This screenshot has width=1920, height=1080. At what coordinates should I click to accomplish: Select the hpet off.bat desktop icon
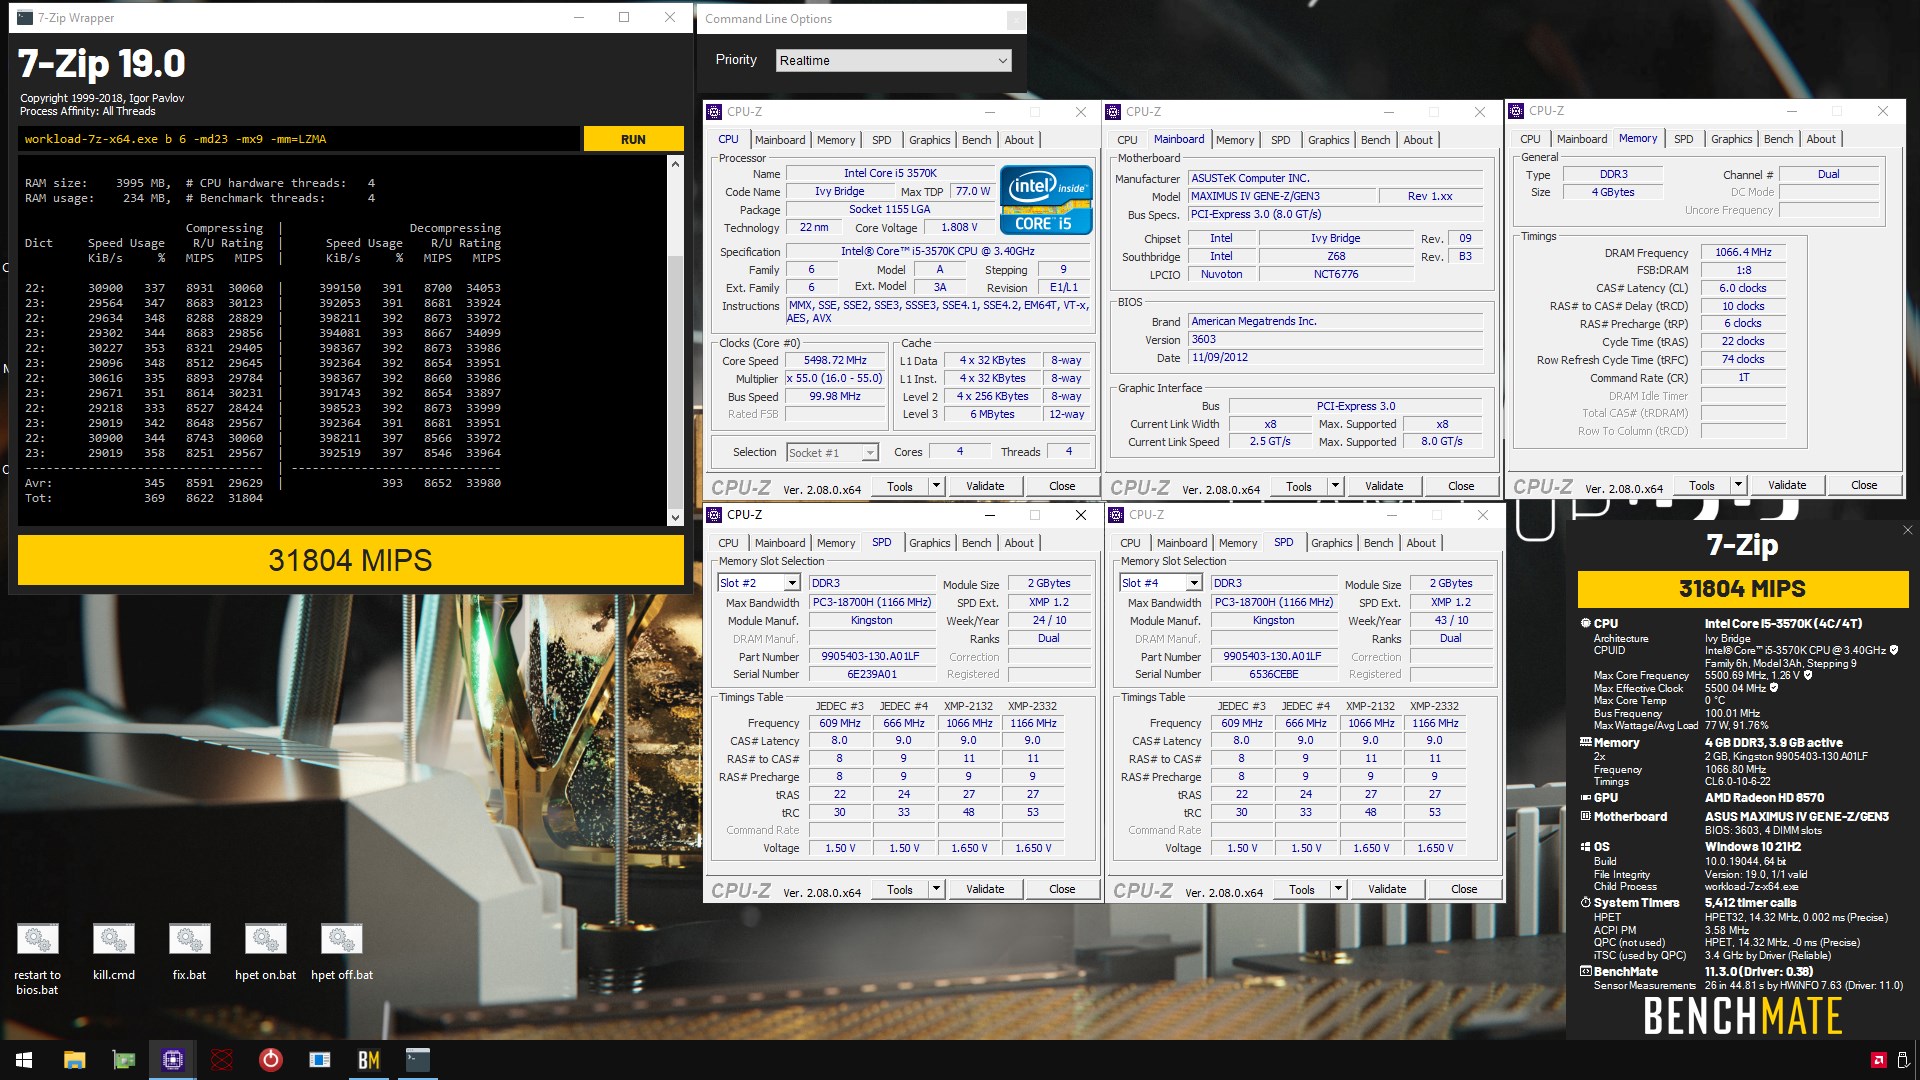click(x=341, y=952)
